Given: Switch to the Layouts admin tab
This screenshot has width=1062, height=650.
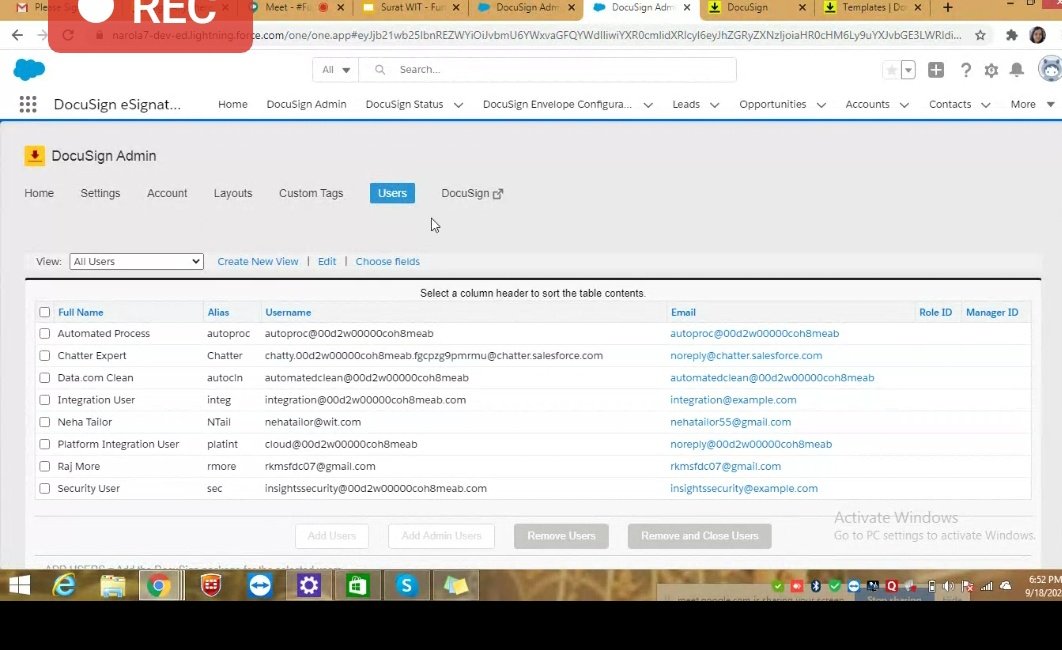Looking at the screenshot, I should coord(233,193).
